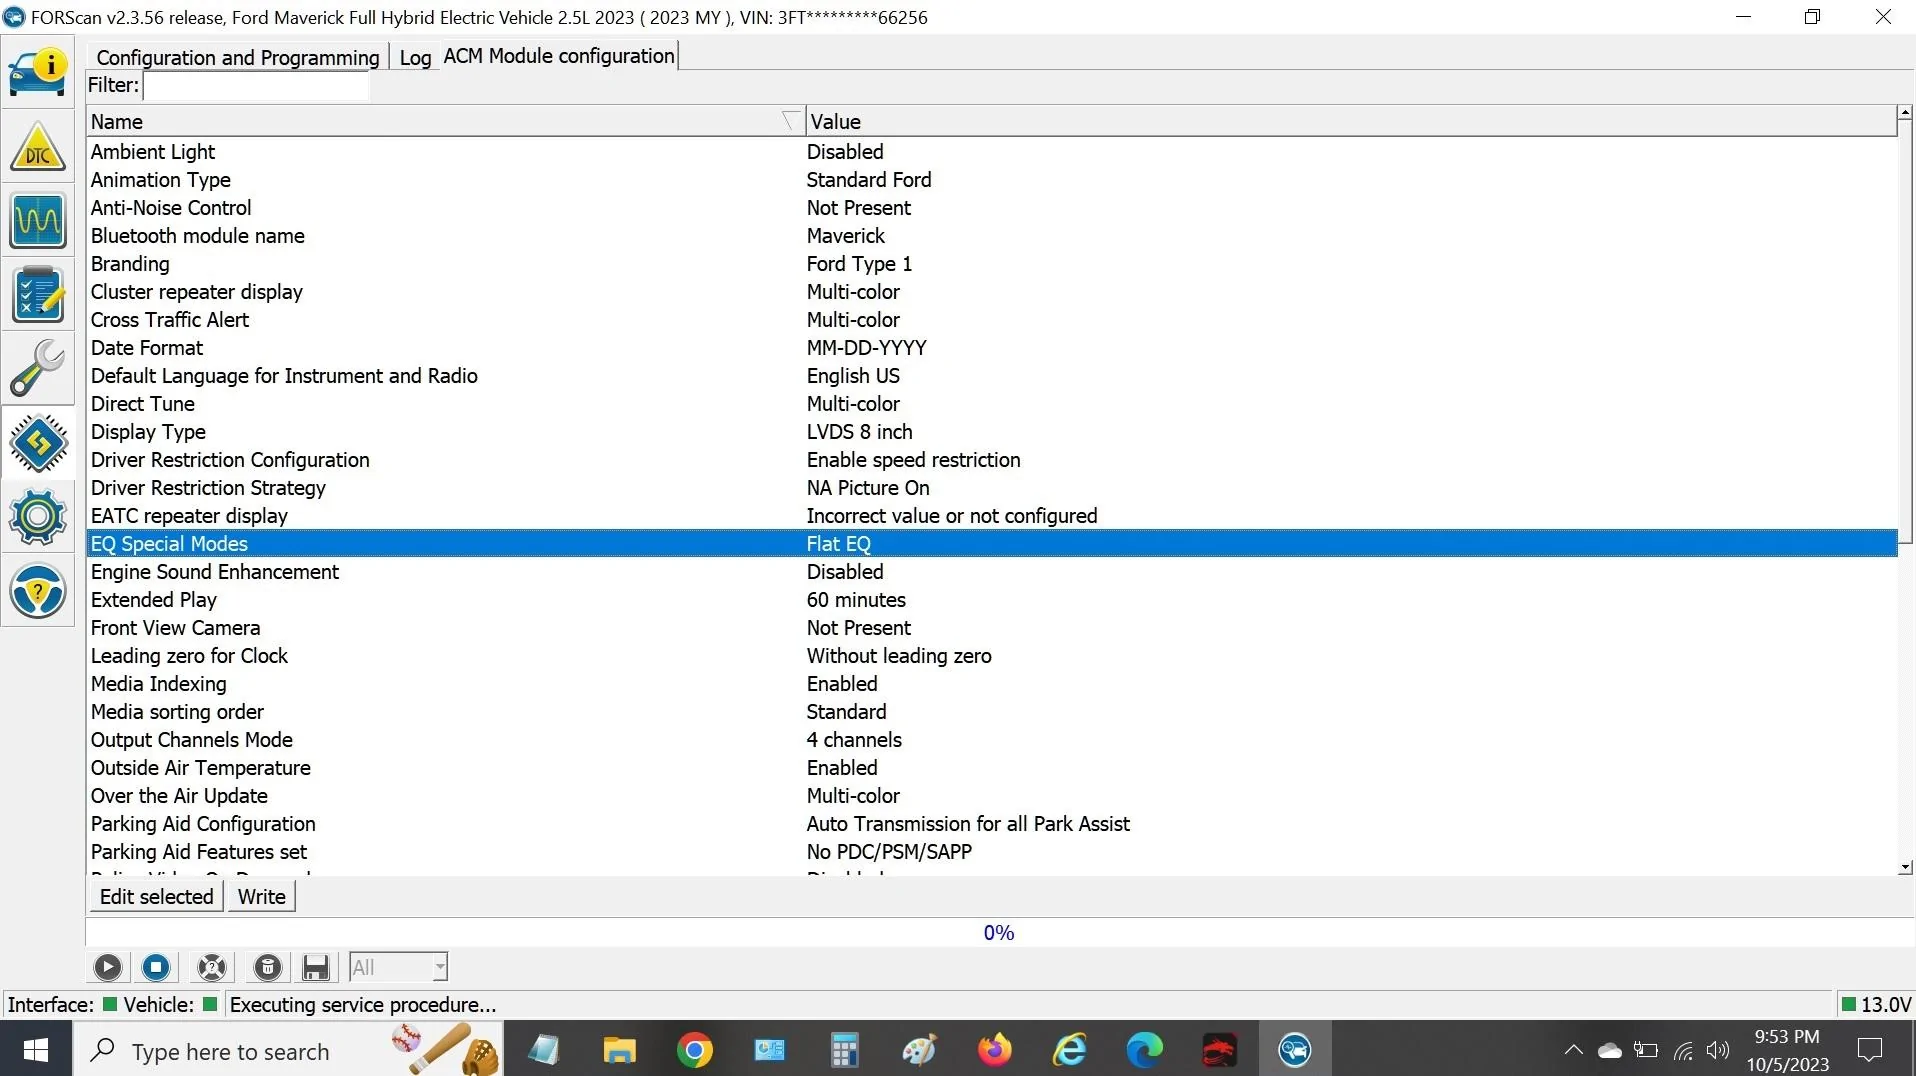Open the DTC trouble codes section
1916x1076 pixels.
pos(38,146)
